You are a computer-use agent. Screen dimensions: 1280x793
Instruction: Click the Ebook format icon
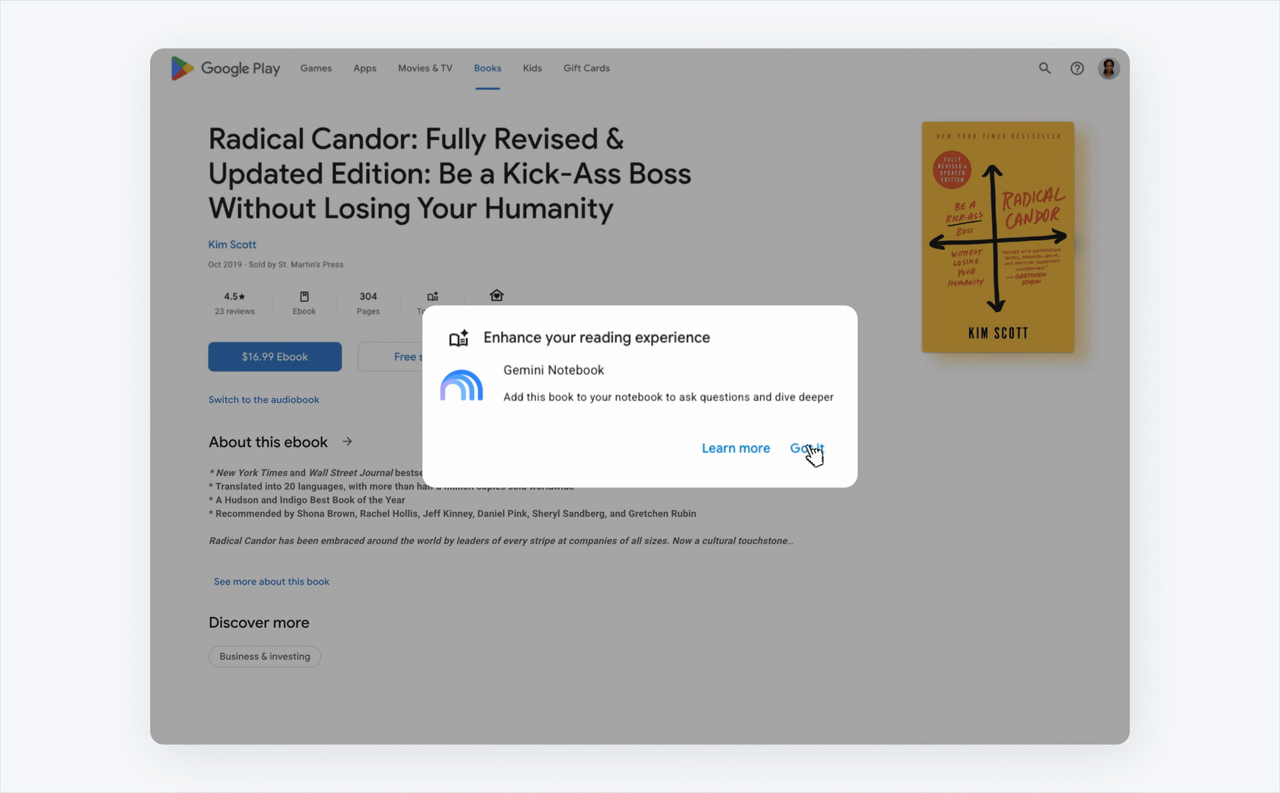click(304, 297)
